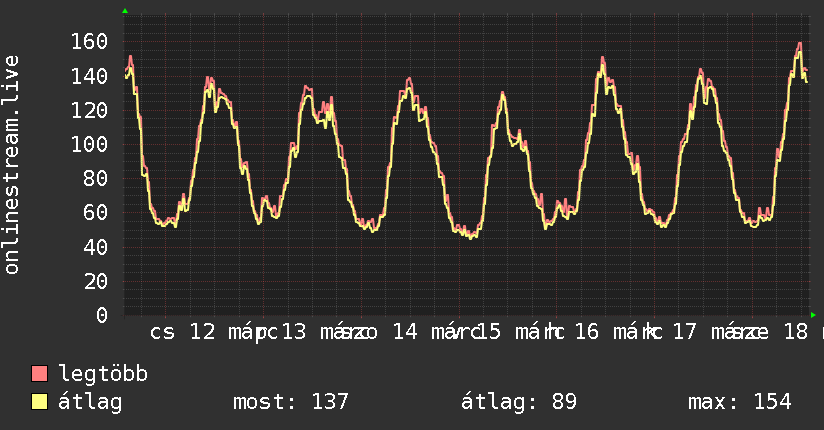Click the 15 date label on x-axis
This screenshot has width=824, height=430.
(488, 332)
